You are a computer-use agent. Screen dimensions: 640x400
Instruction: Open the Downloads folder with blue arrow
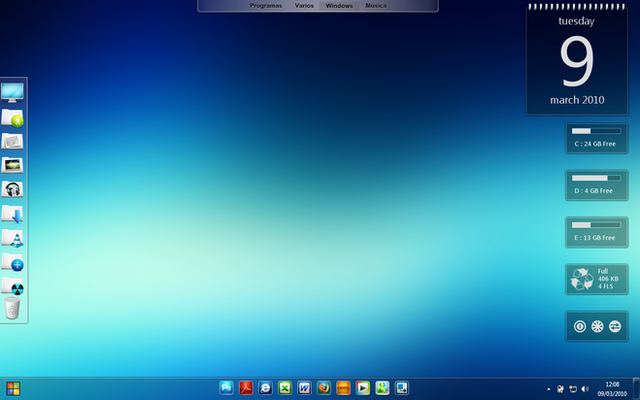[12, 213]
